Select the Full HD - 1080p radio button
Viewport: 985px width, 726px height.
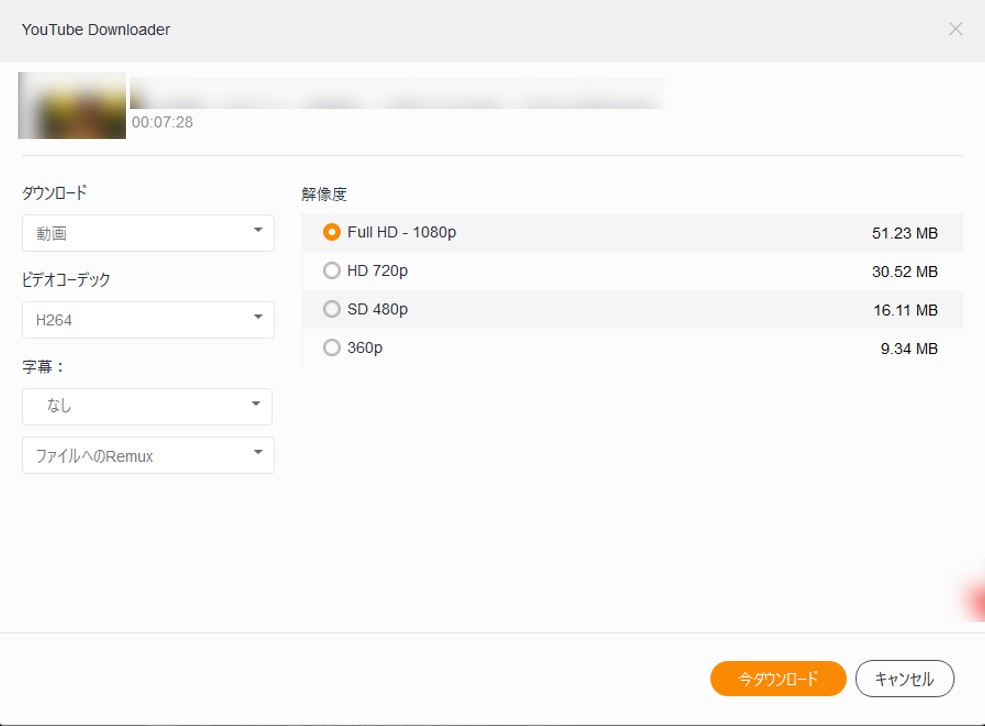pyautogui.click(x=332, y=232)
